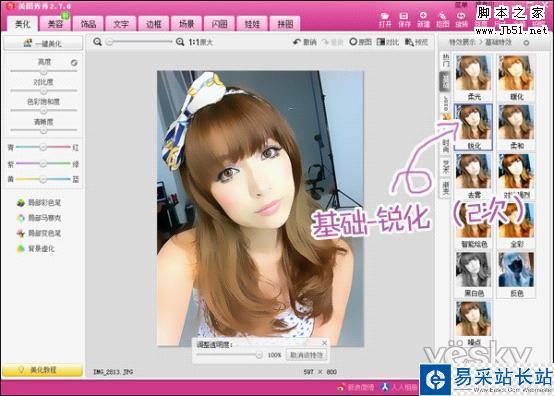554x396 pixels.
Task: Open the 拼图 tab
Action: click(285, 24)
